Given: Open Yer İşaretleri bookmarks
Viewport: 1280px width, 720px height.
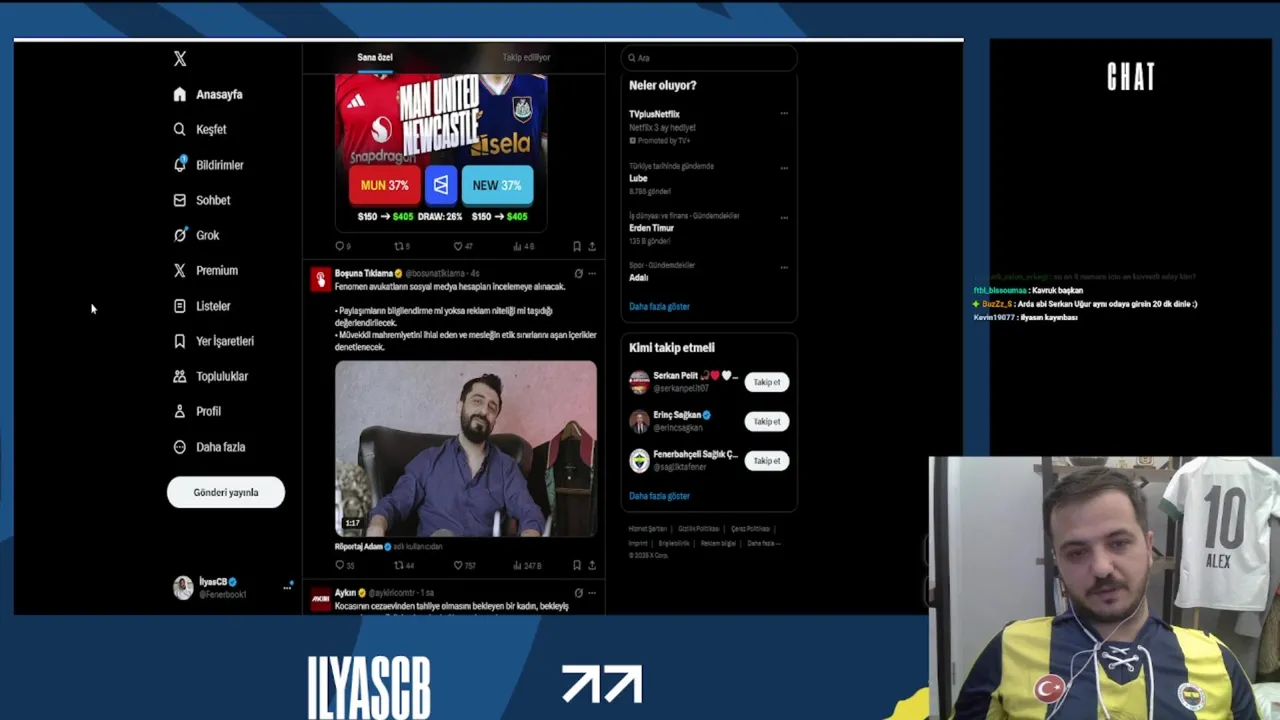Looking at the screenshot, I should (x=214, y=341).
